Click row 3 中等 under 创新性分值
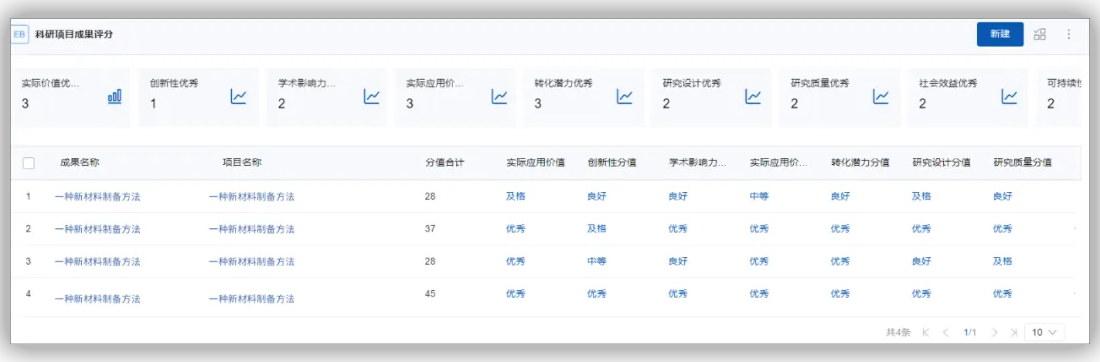Image resolution: width=1100 pixels, height=362 pixels. pos(596,261)
